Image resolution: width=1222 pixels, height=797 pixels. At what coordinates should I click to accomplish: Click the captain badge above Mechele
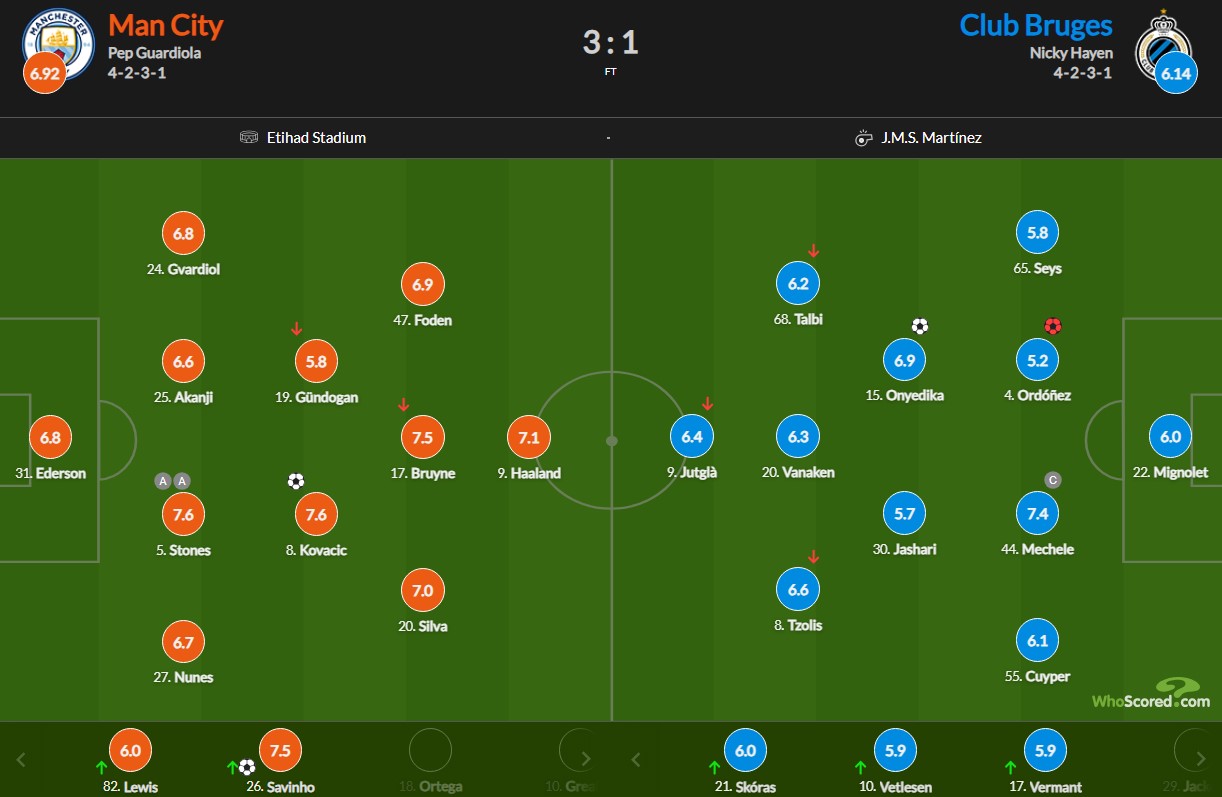(1052, 480)
